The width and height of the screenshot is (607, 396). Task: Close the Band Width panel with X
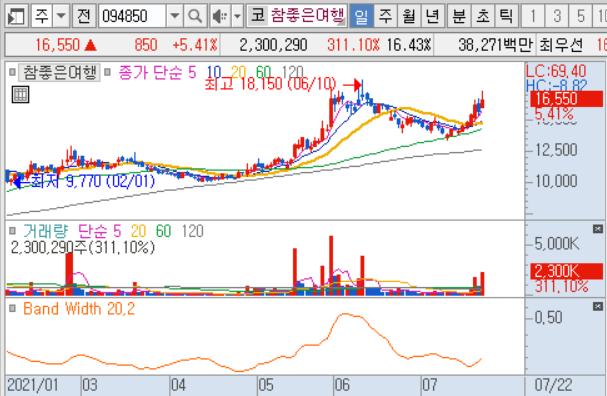pos(598,307)
